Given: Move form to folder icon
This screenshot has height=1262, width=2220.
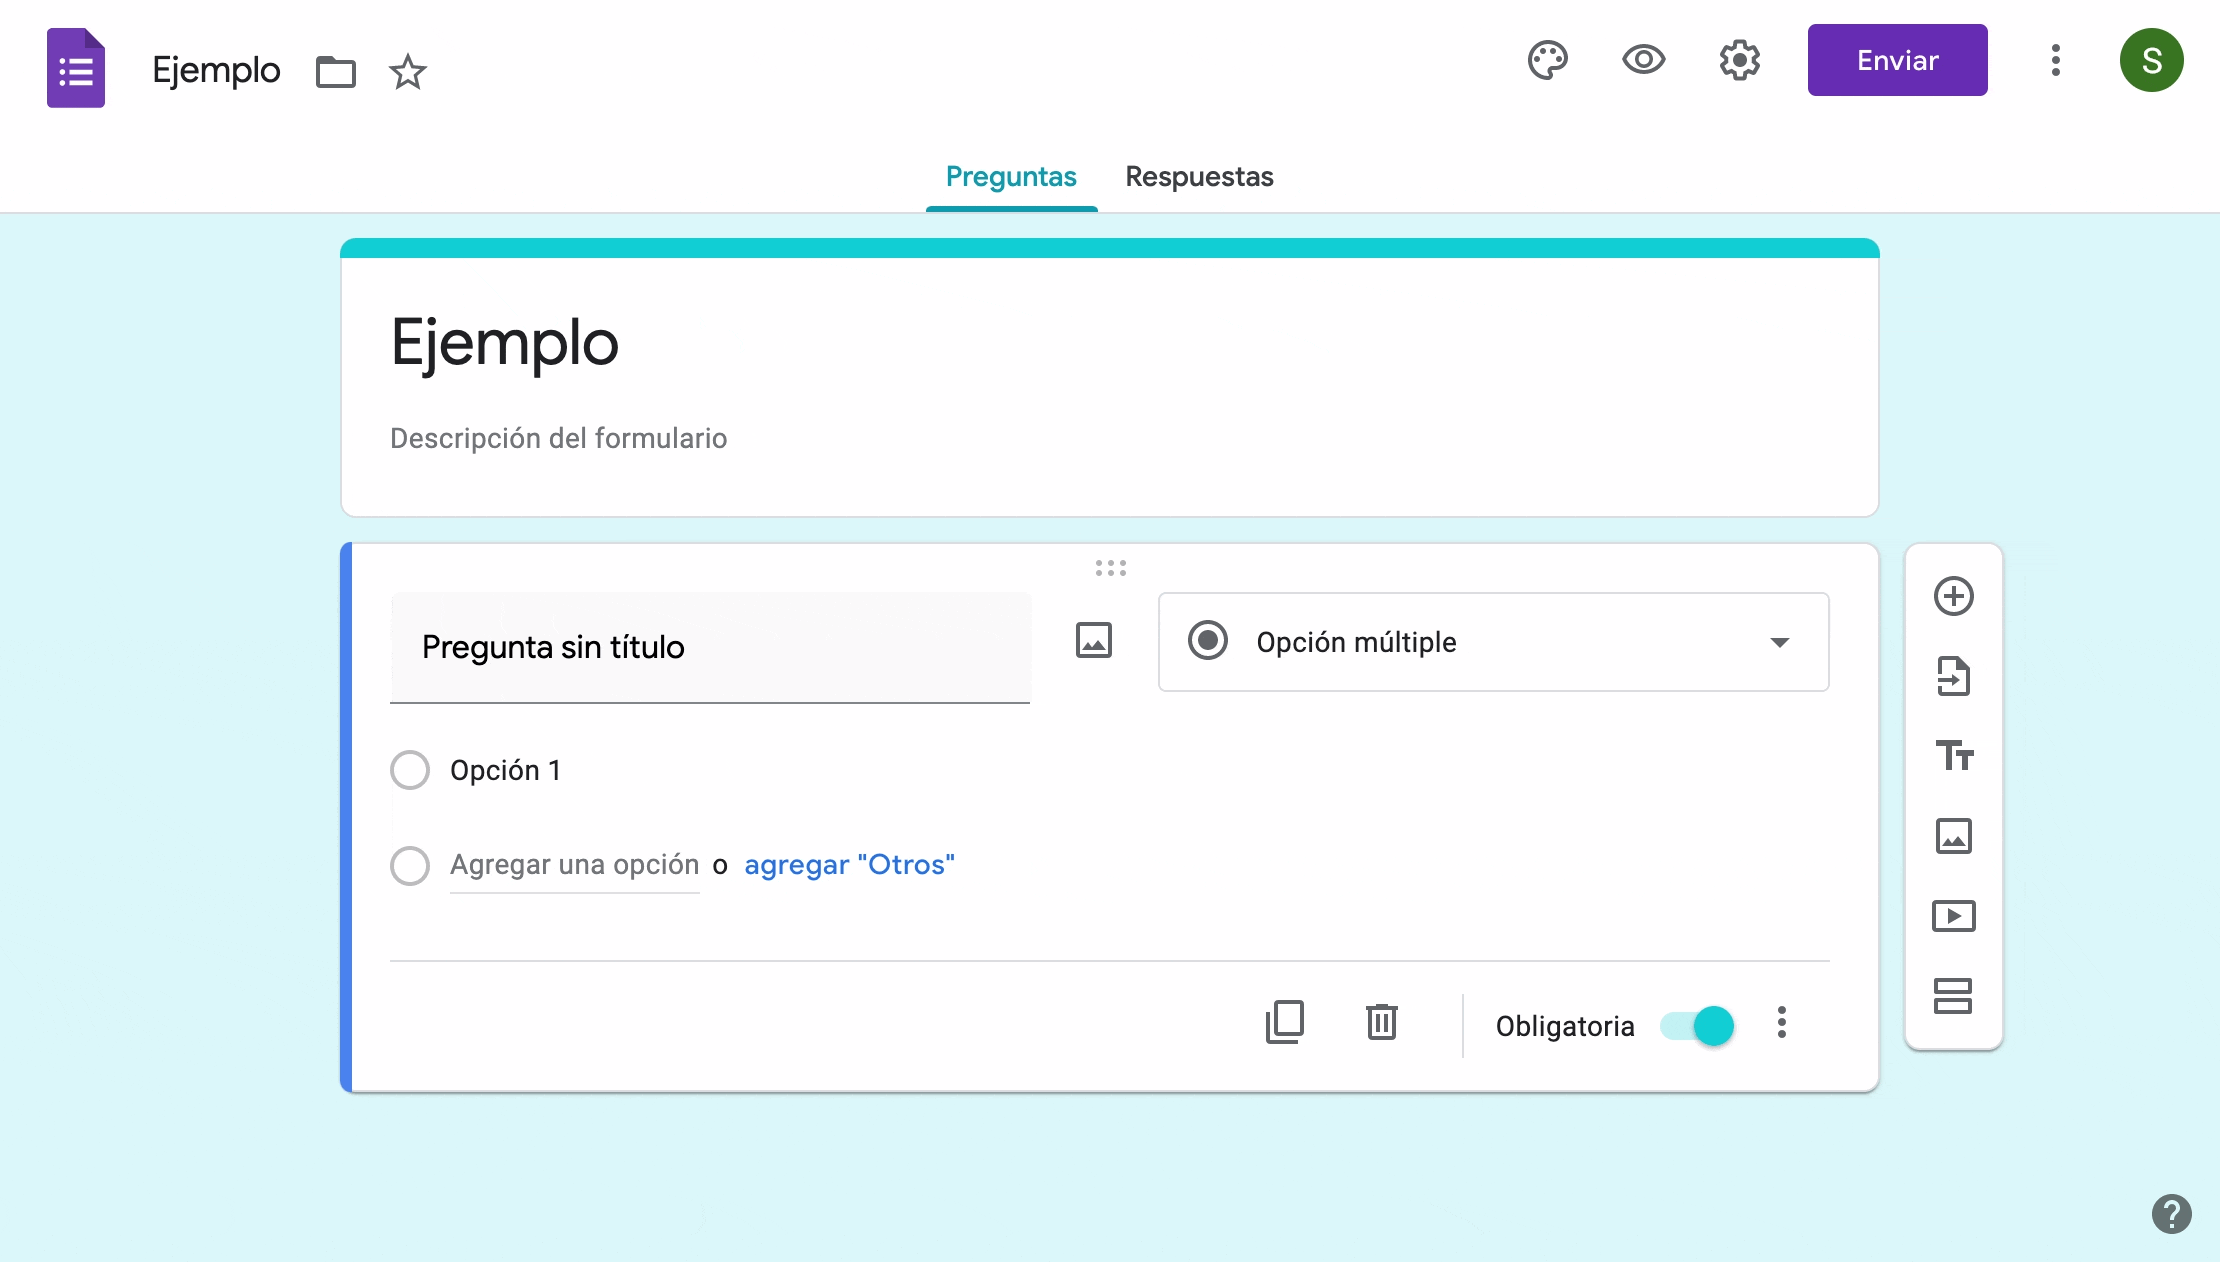Looking at the screenshot, I should click(x=336, y=72).
